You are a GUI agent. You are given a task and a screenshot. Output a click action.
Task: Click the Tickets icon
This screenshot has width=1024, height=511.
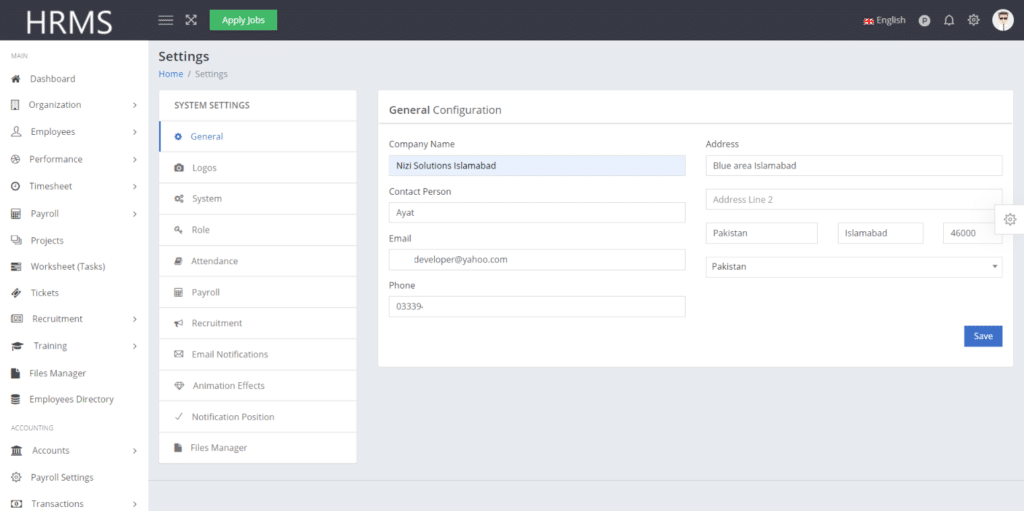[x=16, y=293]
